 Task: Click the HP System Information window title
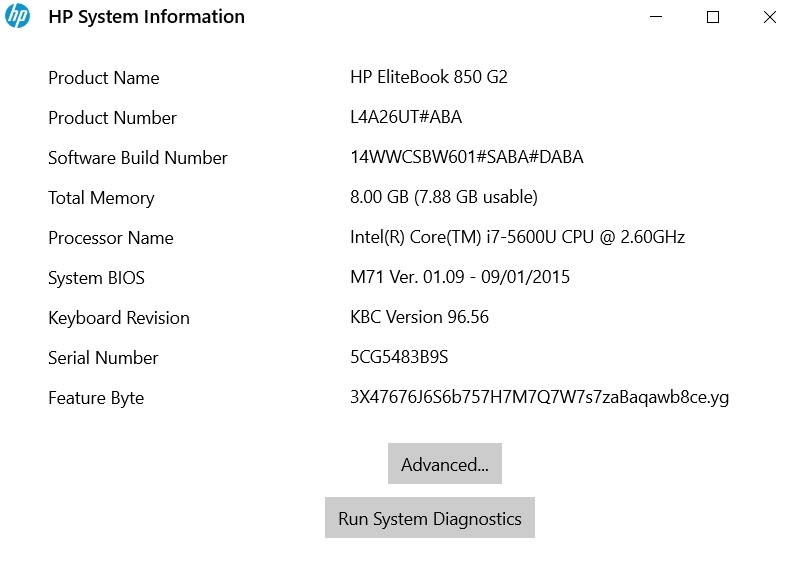(146, 17)
